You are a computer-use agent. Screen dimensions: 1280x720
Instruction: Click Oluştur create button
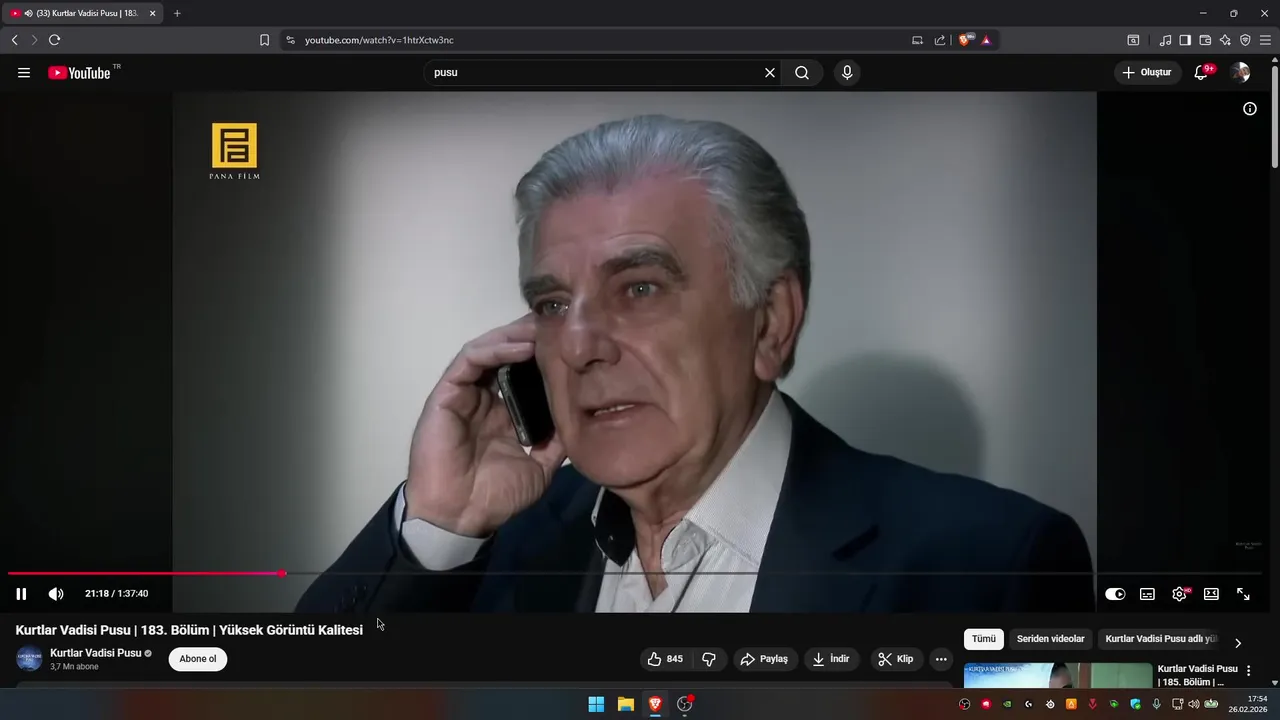1147,73
